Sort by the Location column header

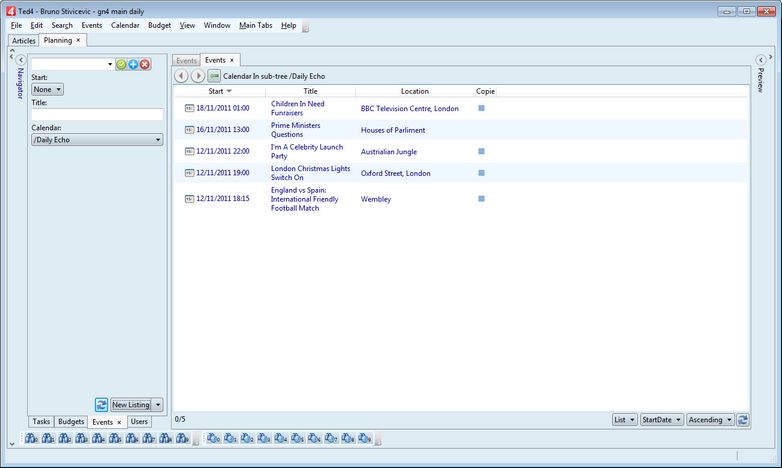pyautogui.click(x=414, y=91)
